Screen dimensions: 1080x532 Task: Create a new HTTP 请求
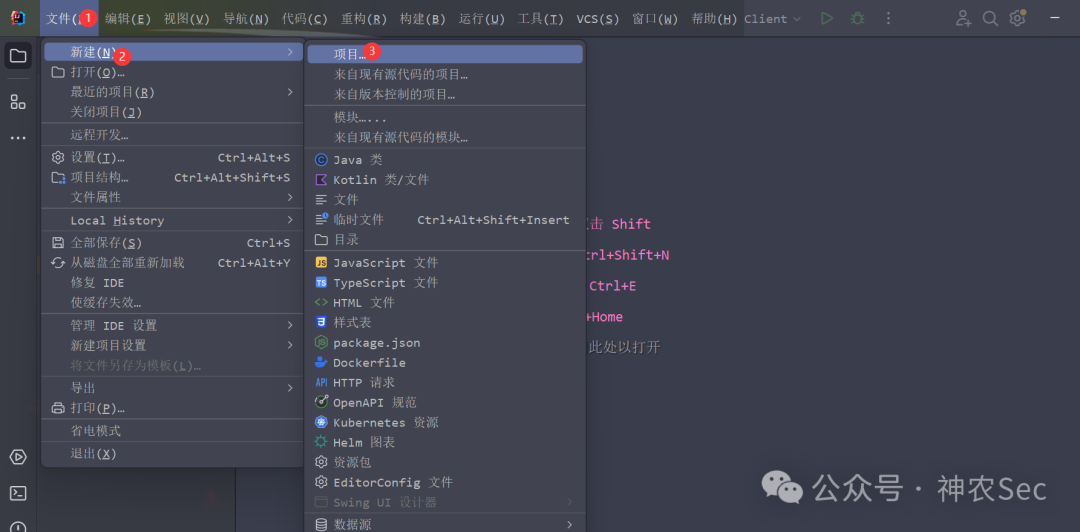coord(445,382)
